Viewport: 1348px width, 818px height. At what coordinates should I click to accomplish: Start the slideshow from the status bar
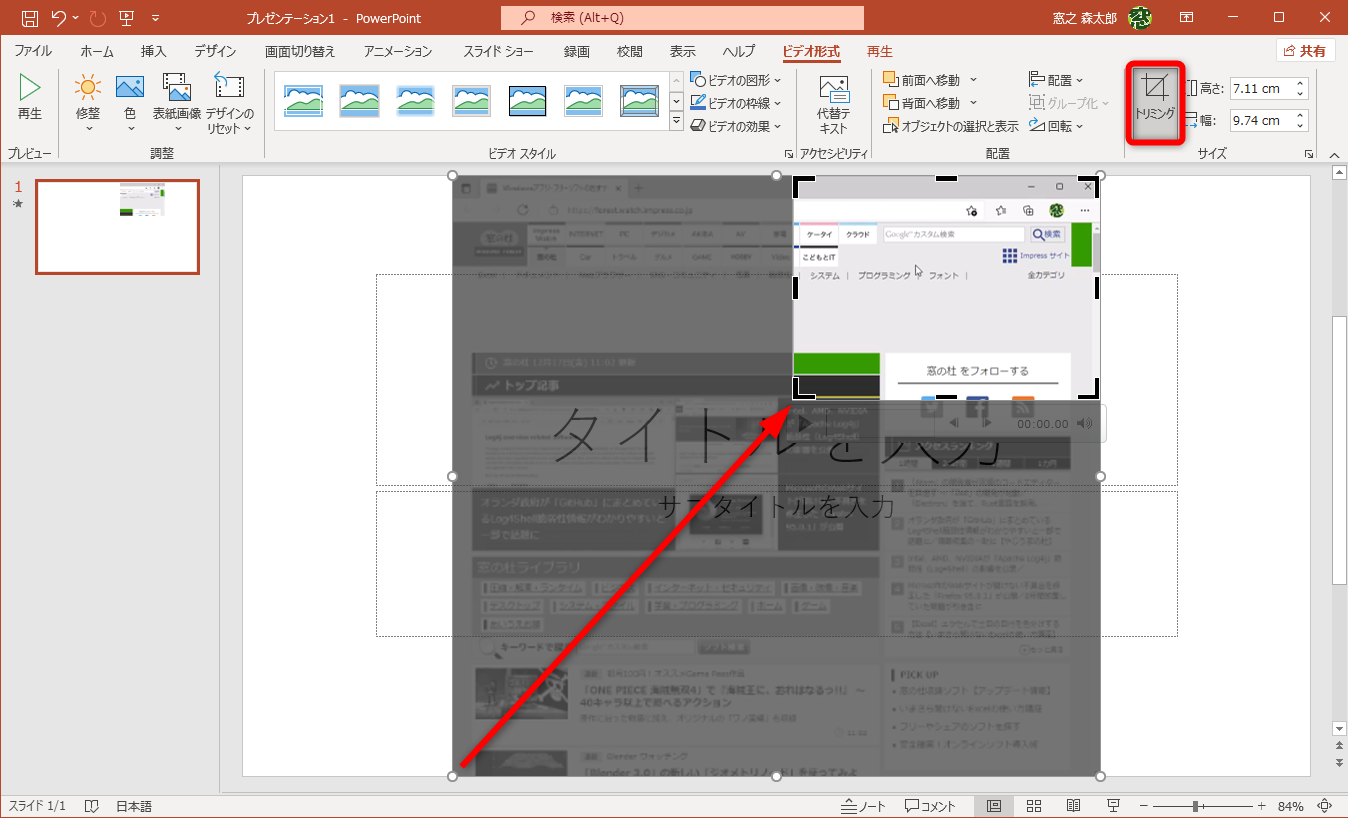1113,806
